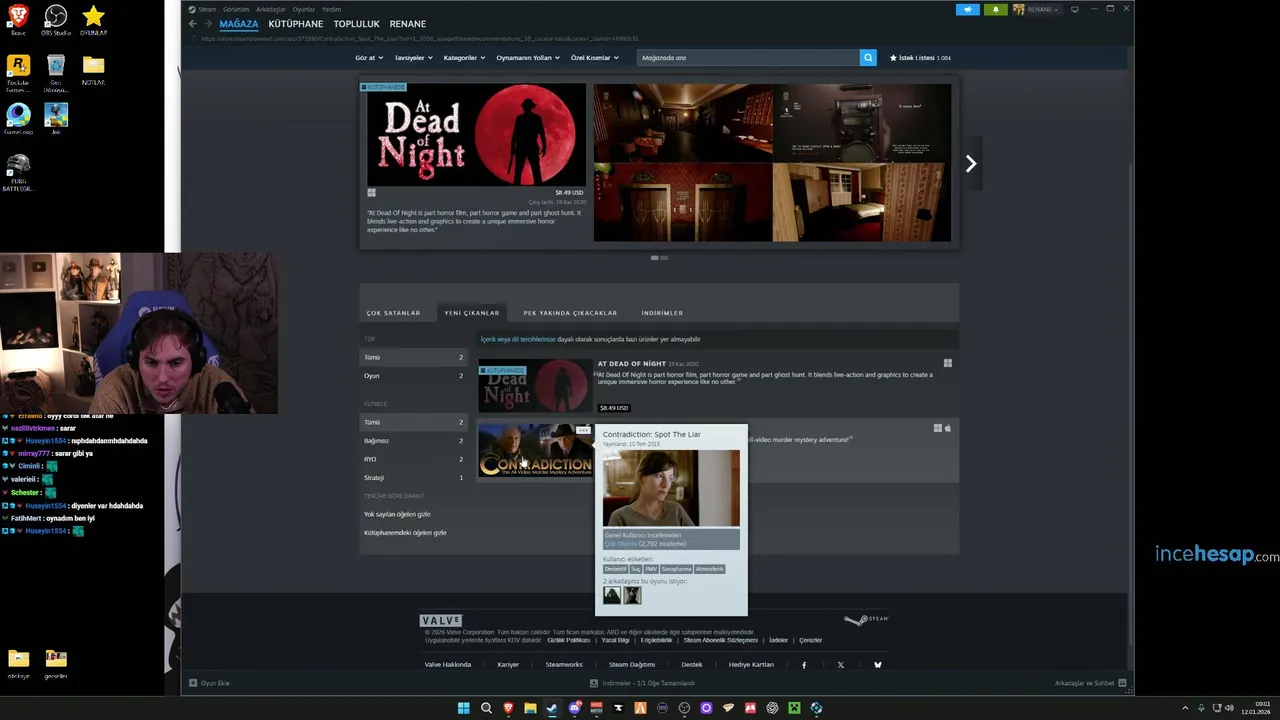Open the OBS Studio desktop shortcut
Screen dimensions: 1280x720
pyautogui.click(x=56, y=20)
